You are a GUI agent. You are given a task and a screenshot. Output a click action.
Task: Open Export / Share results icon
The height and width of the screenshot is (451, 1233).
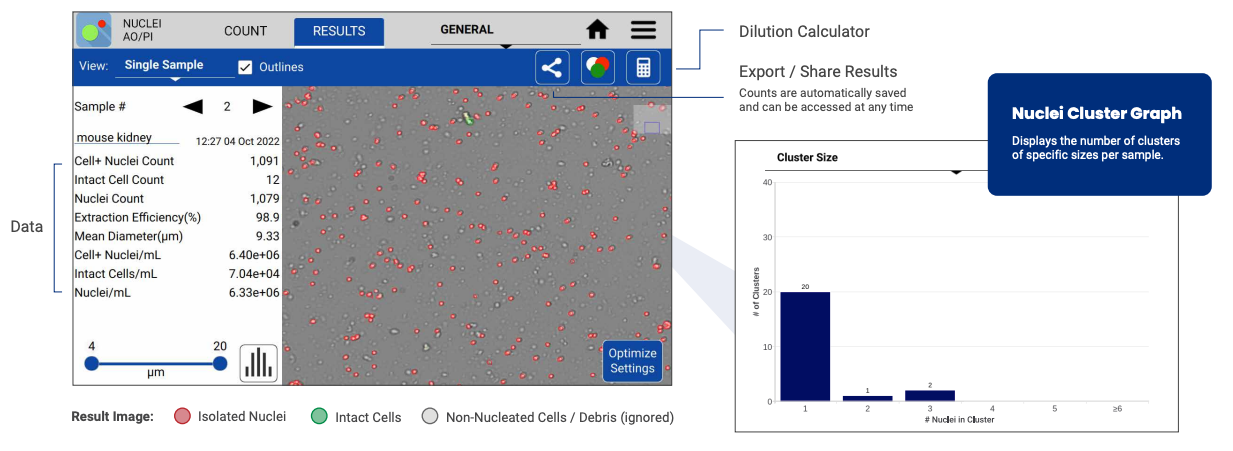coord(551,68)
